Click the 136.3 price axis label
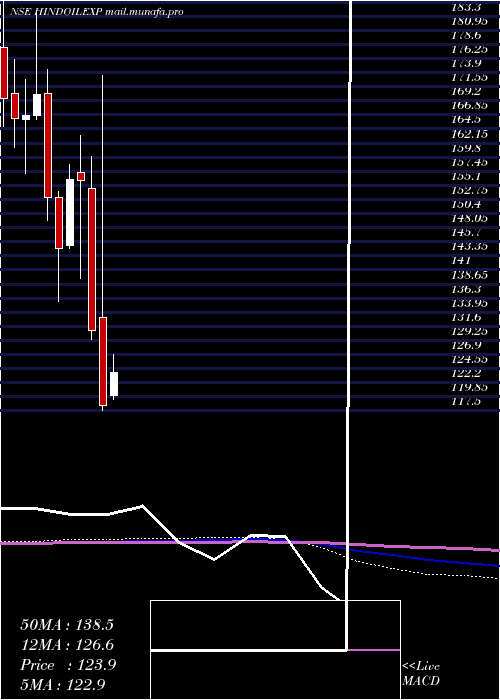 pos(466,288)
